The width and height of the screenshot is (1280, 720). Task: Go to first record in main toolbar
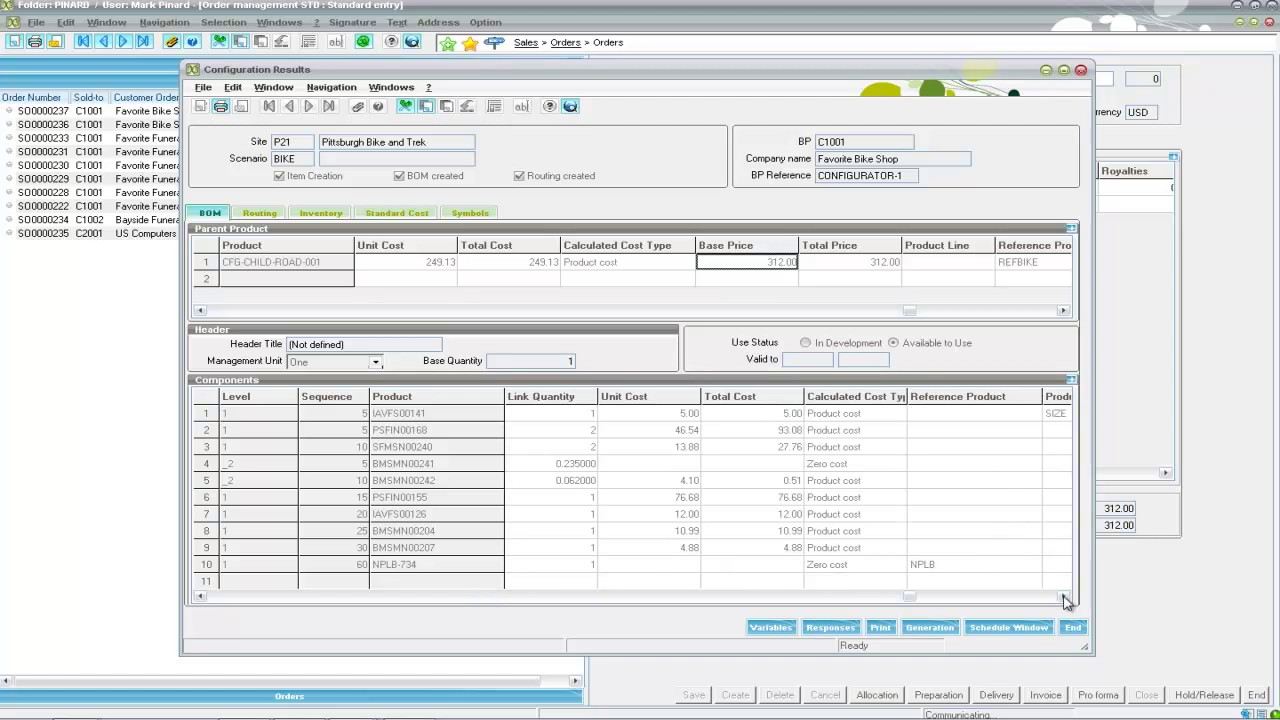(x=83, y=42)
